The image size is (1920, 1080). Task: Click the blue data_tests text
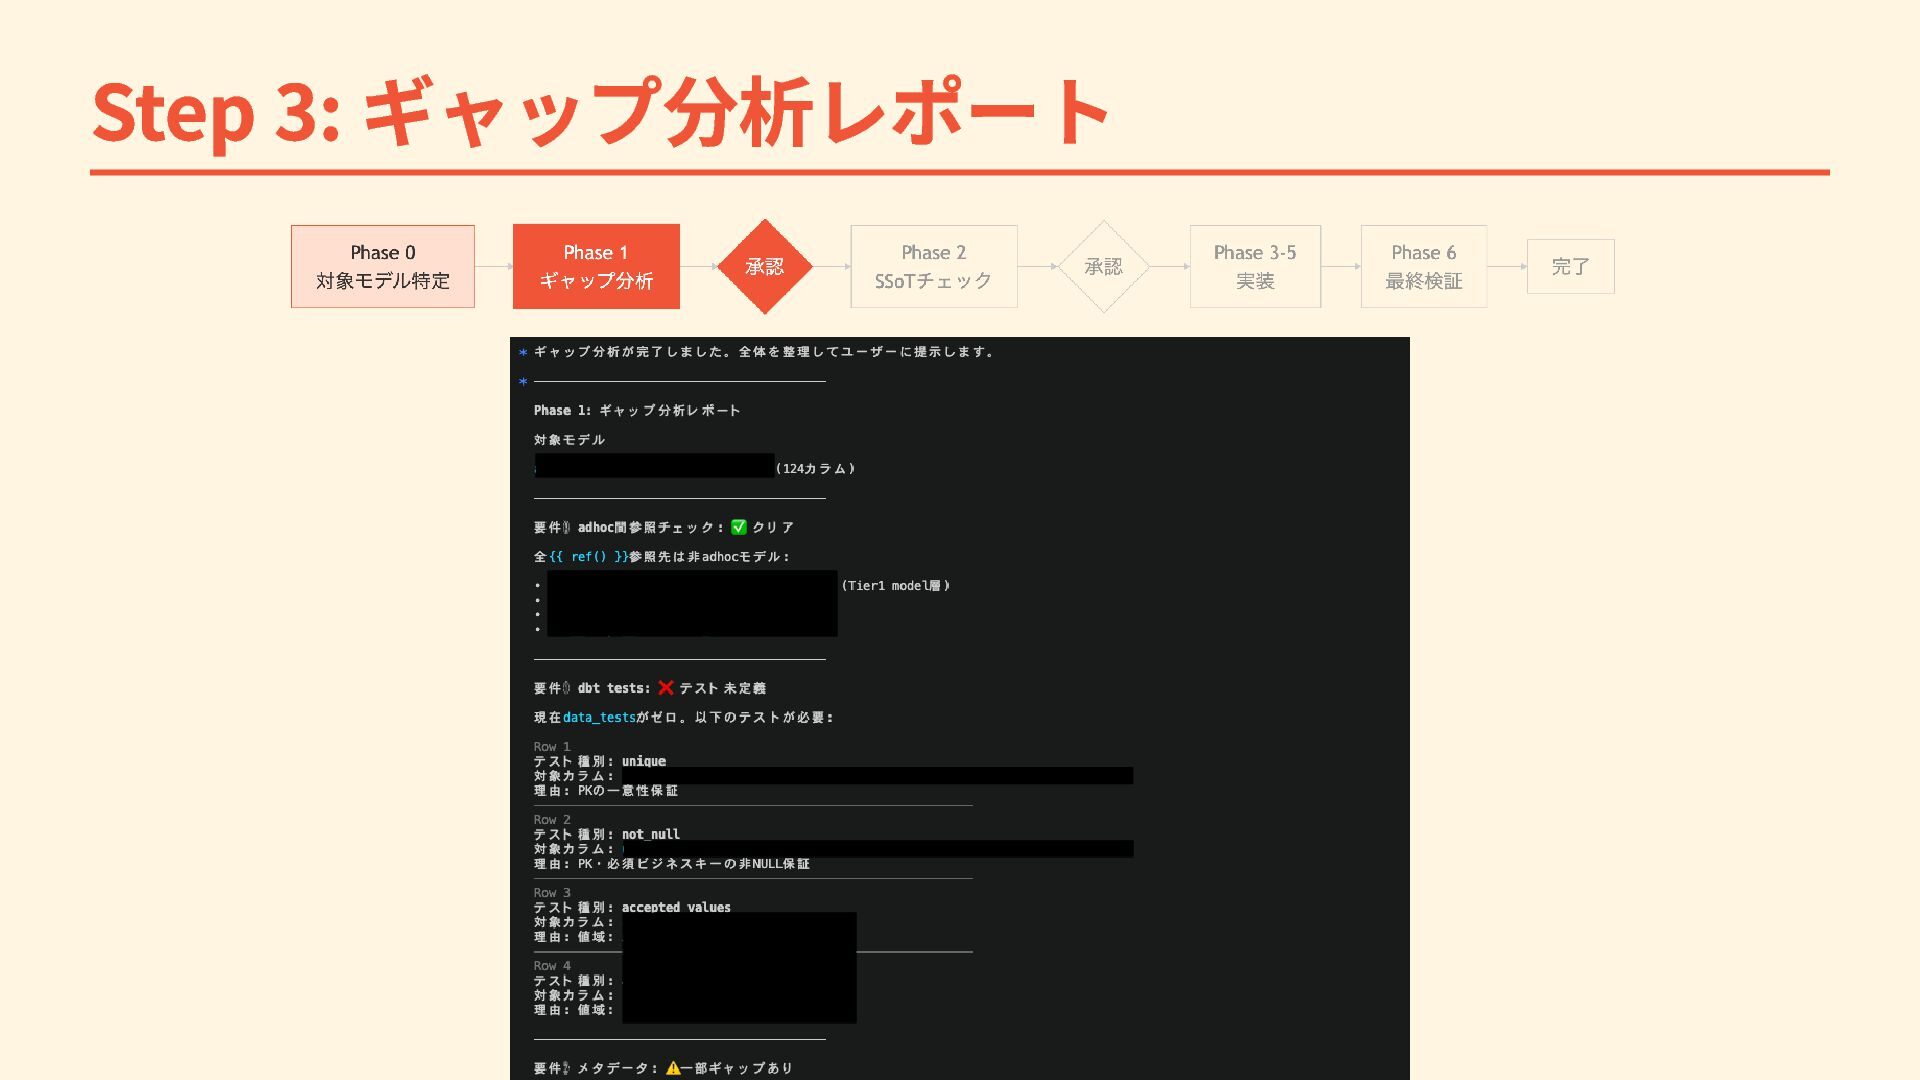coord(599,717)
